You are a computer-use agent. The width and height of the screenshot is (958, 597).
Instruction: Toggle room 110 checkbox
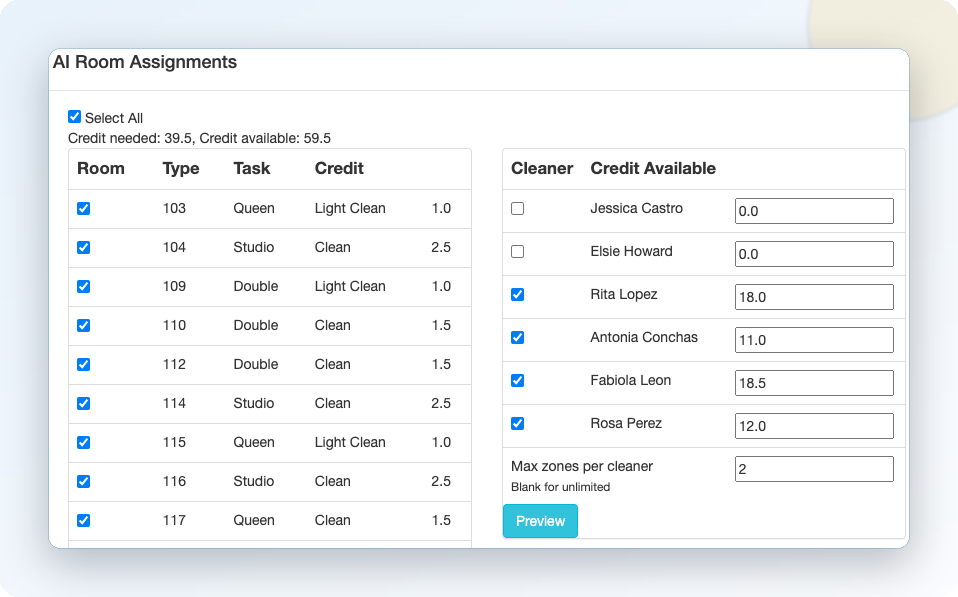coord(84,326)
